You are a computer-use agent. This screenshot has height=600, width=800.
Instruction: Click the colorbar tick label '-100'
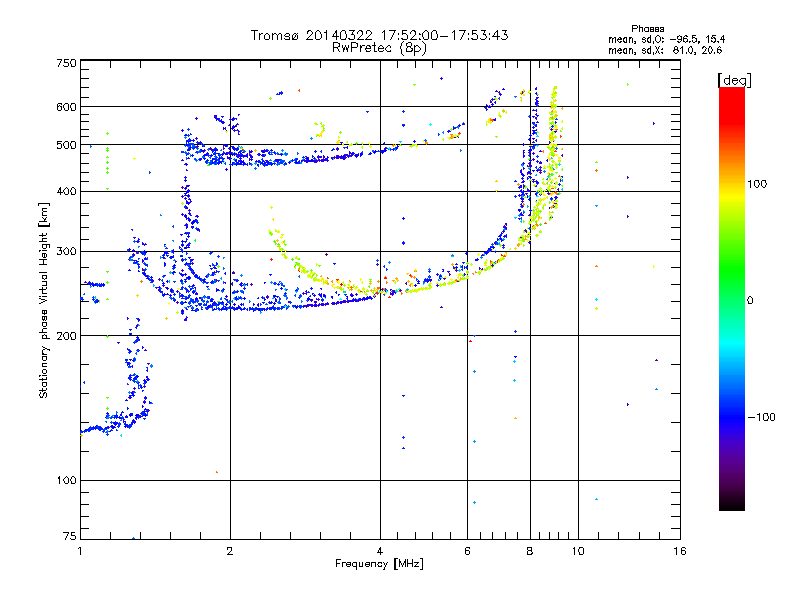click(x=761, y=417)
